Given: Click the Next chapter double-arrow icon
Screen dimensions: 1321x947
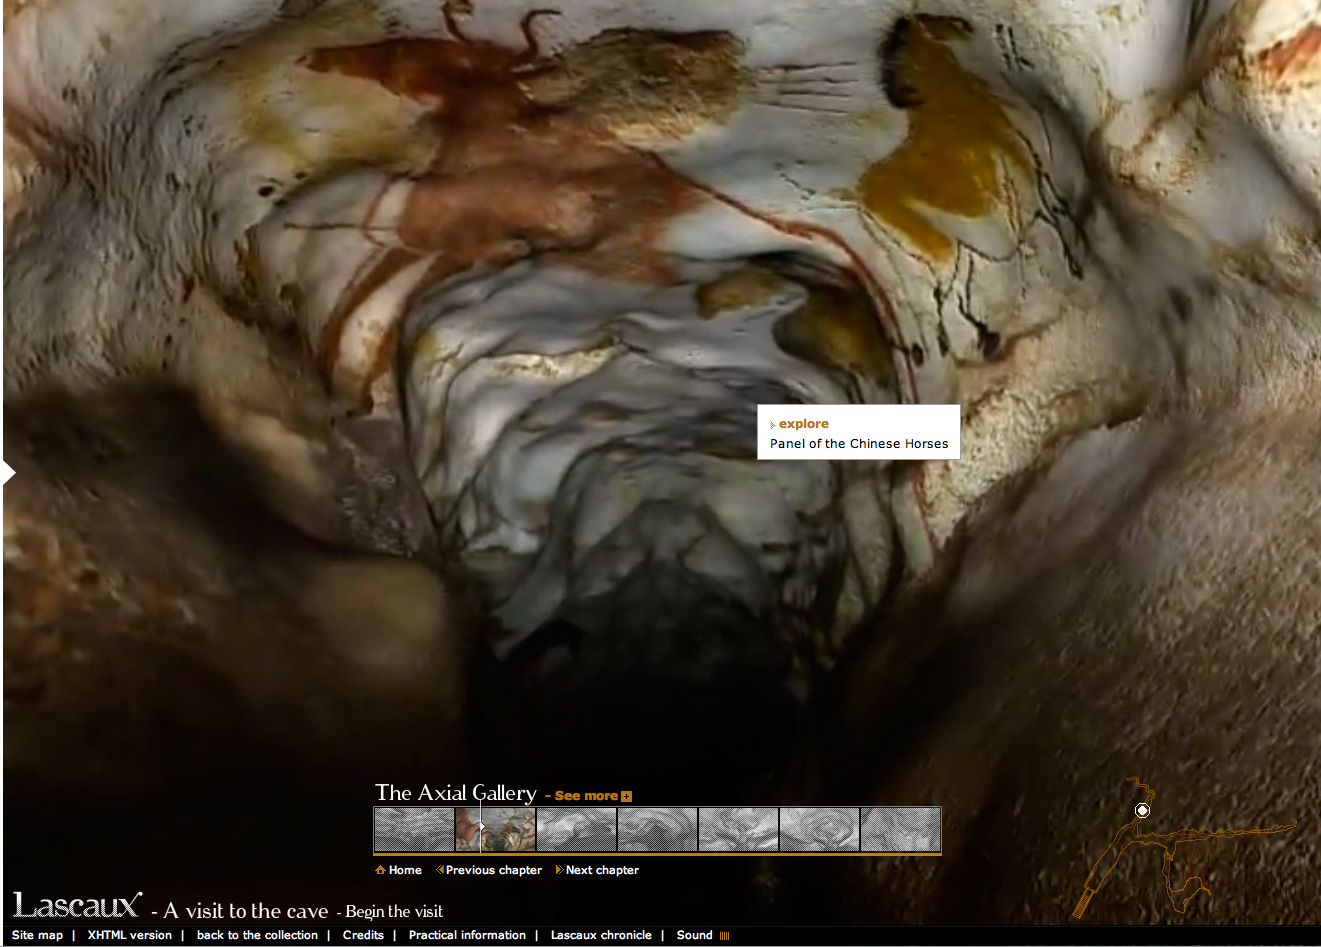Looking at the screenshot, I should click(559, 870).
